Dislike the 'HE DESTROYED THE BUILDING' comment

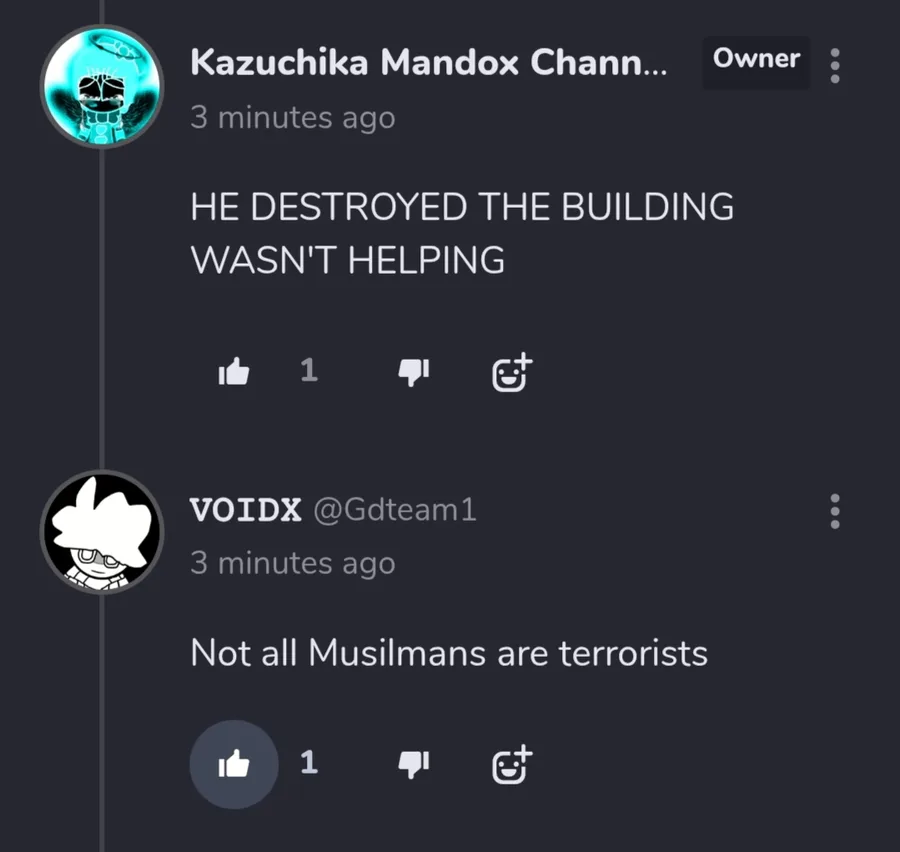[414, 372]
